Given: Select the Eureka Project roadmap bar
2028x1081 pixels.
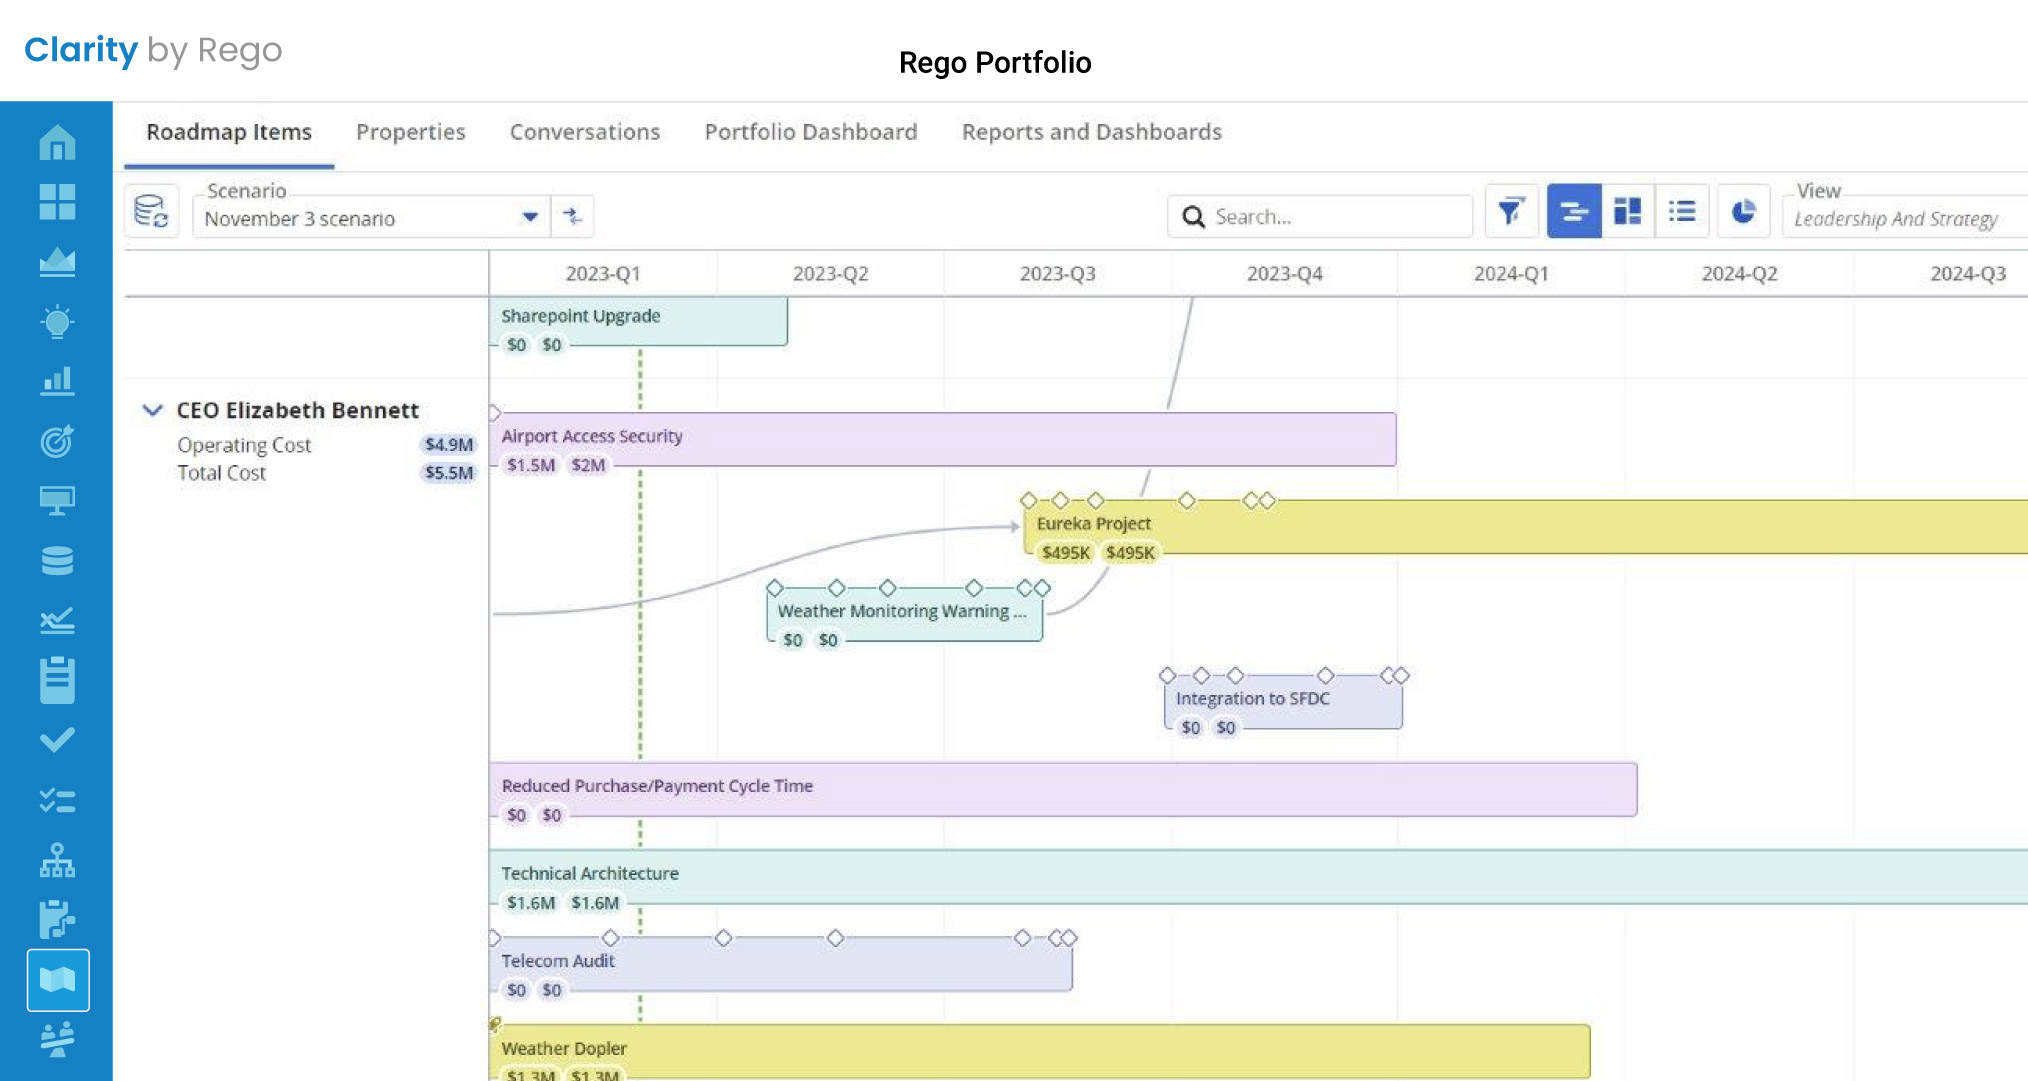Looking at the screenshot, I should 1525,527.
